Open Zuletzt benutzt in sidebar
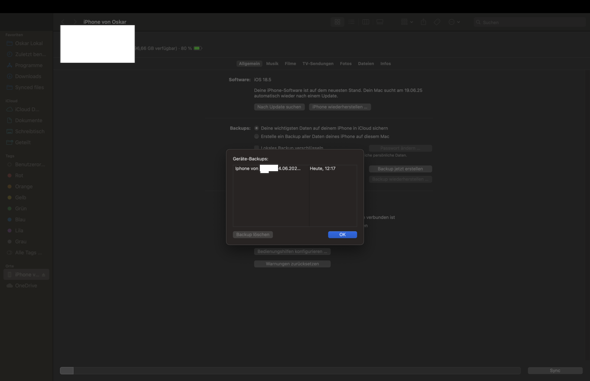Viewport: 590px width, 381px height. click(x=26, y=54)
